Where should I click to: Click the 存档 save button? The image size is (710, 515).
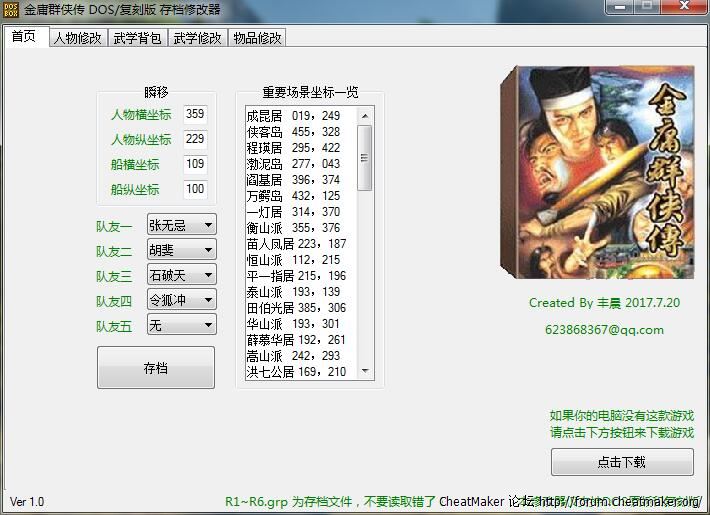point(156,368)
